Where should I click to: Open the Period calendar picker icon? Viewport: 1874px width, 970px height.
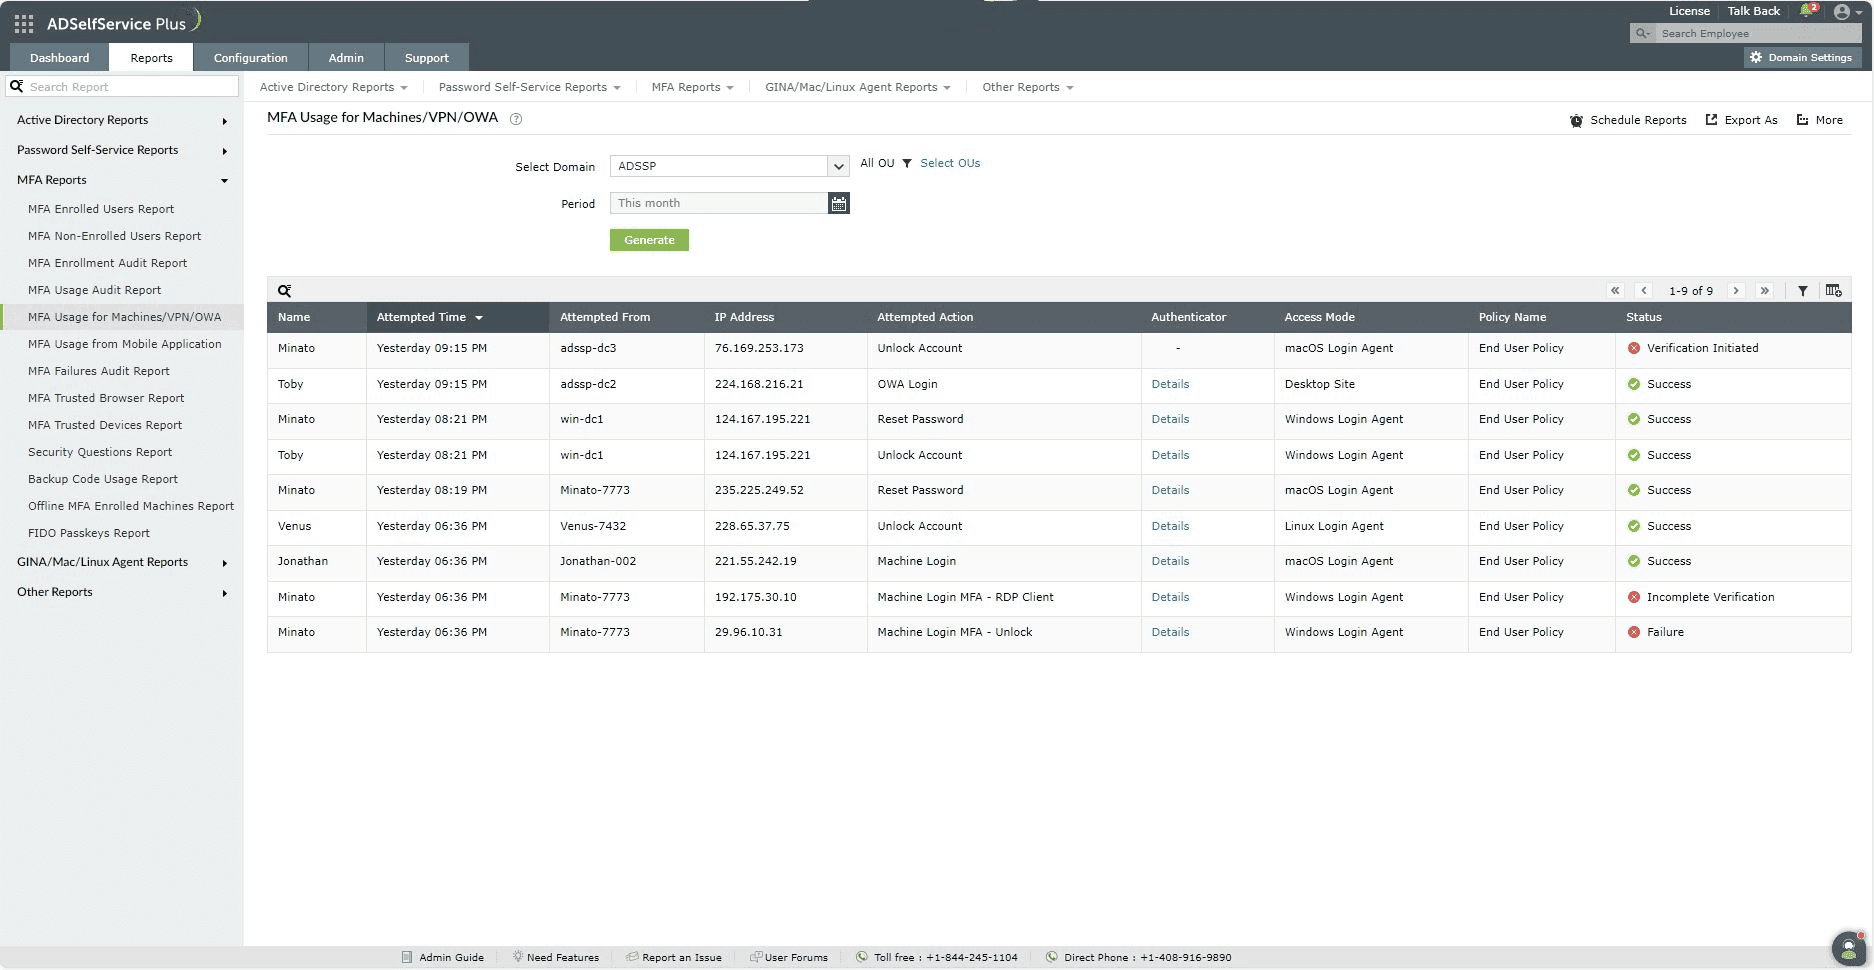(x=838, y=204)
